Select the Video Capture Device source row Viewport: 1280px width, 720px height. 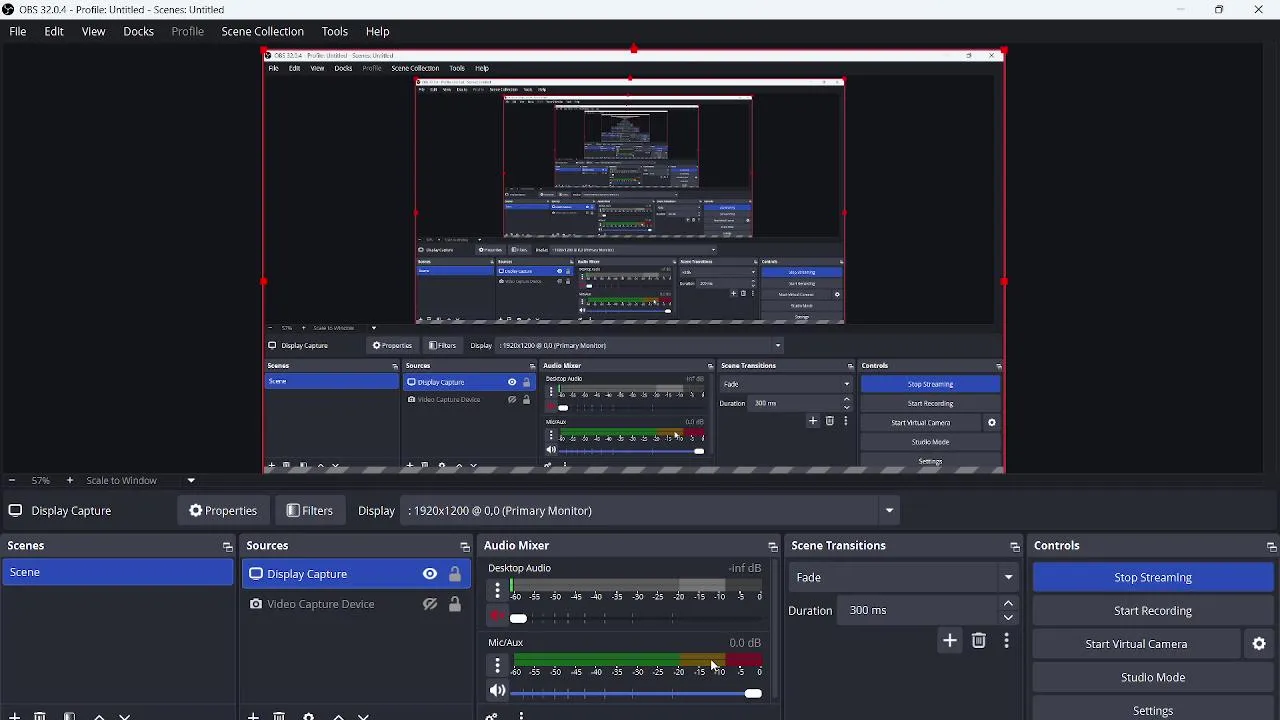click(356, 605)
